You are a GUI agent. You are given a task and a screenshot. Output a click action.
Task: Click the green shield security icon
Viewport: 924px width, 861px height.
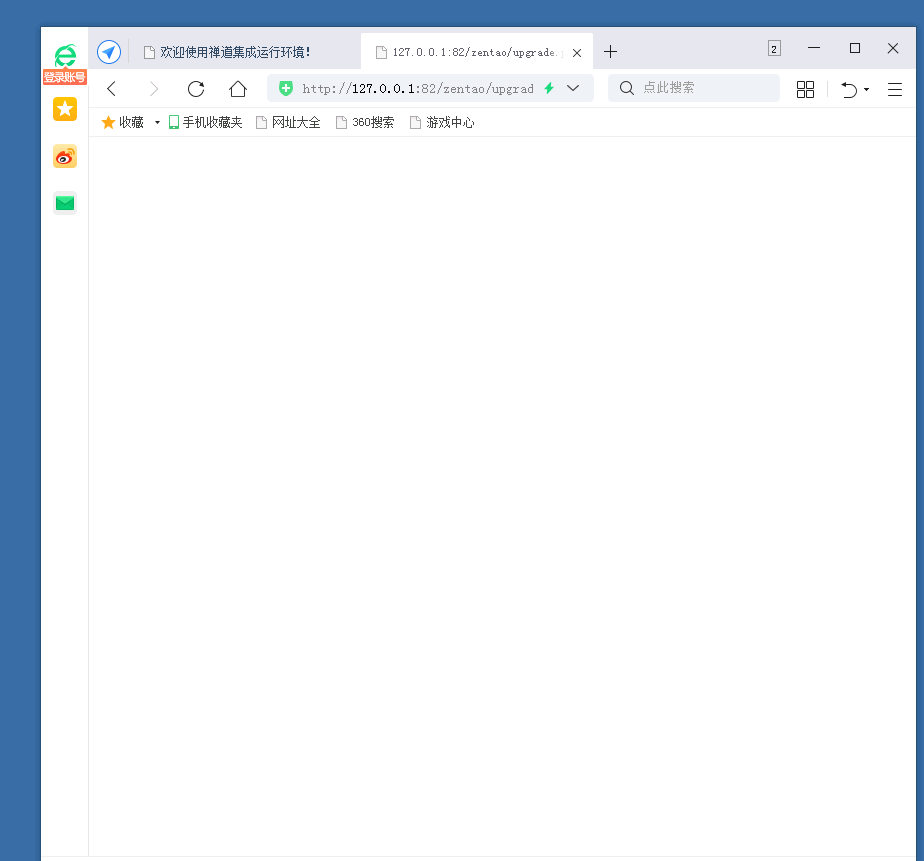(x=286, y=88)
